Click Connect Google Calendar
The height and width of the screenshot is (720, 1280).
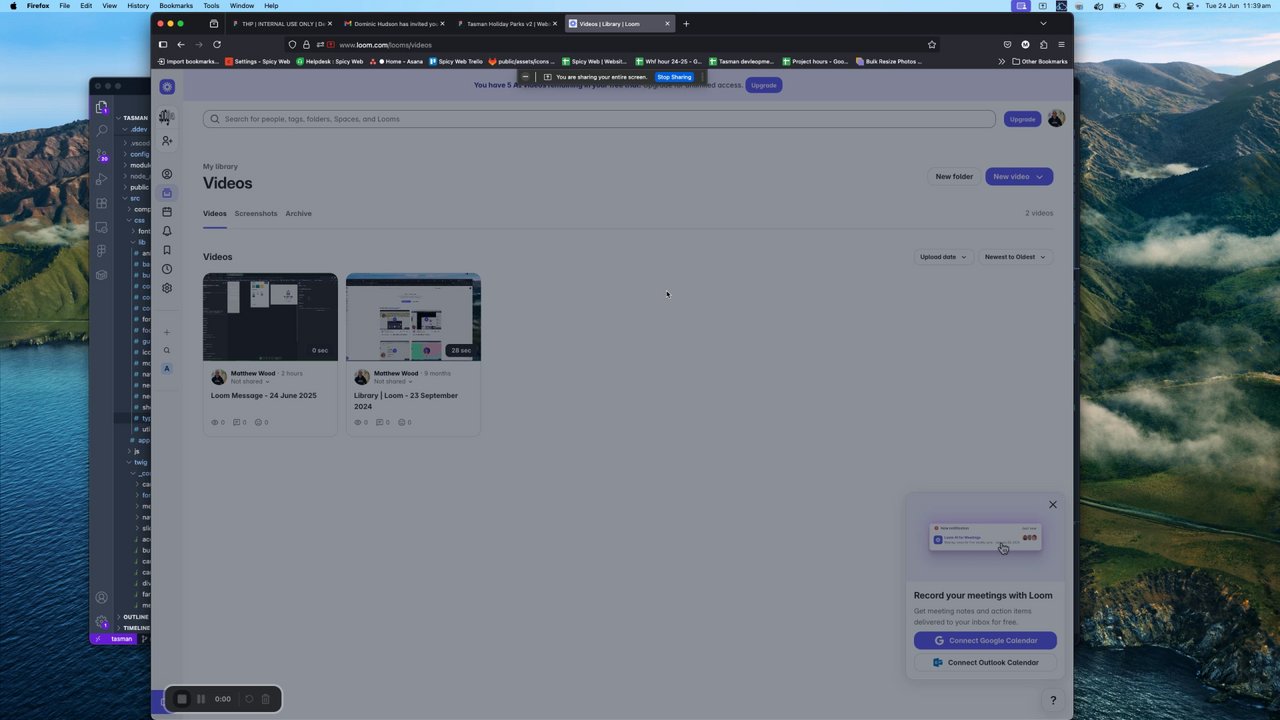point(985,641)
